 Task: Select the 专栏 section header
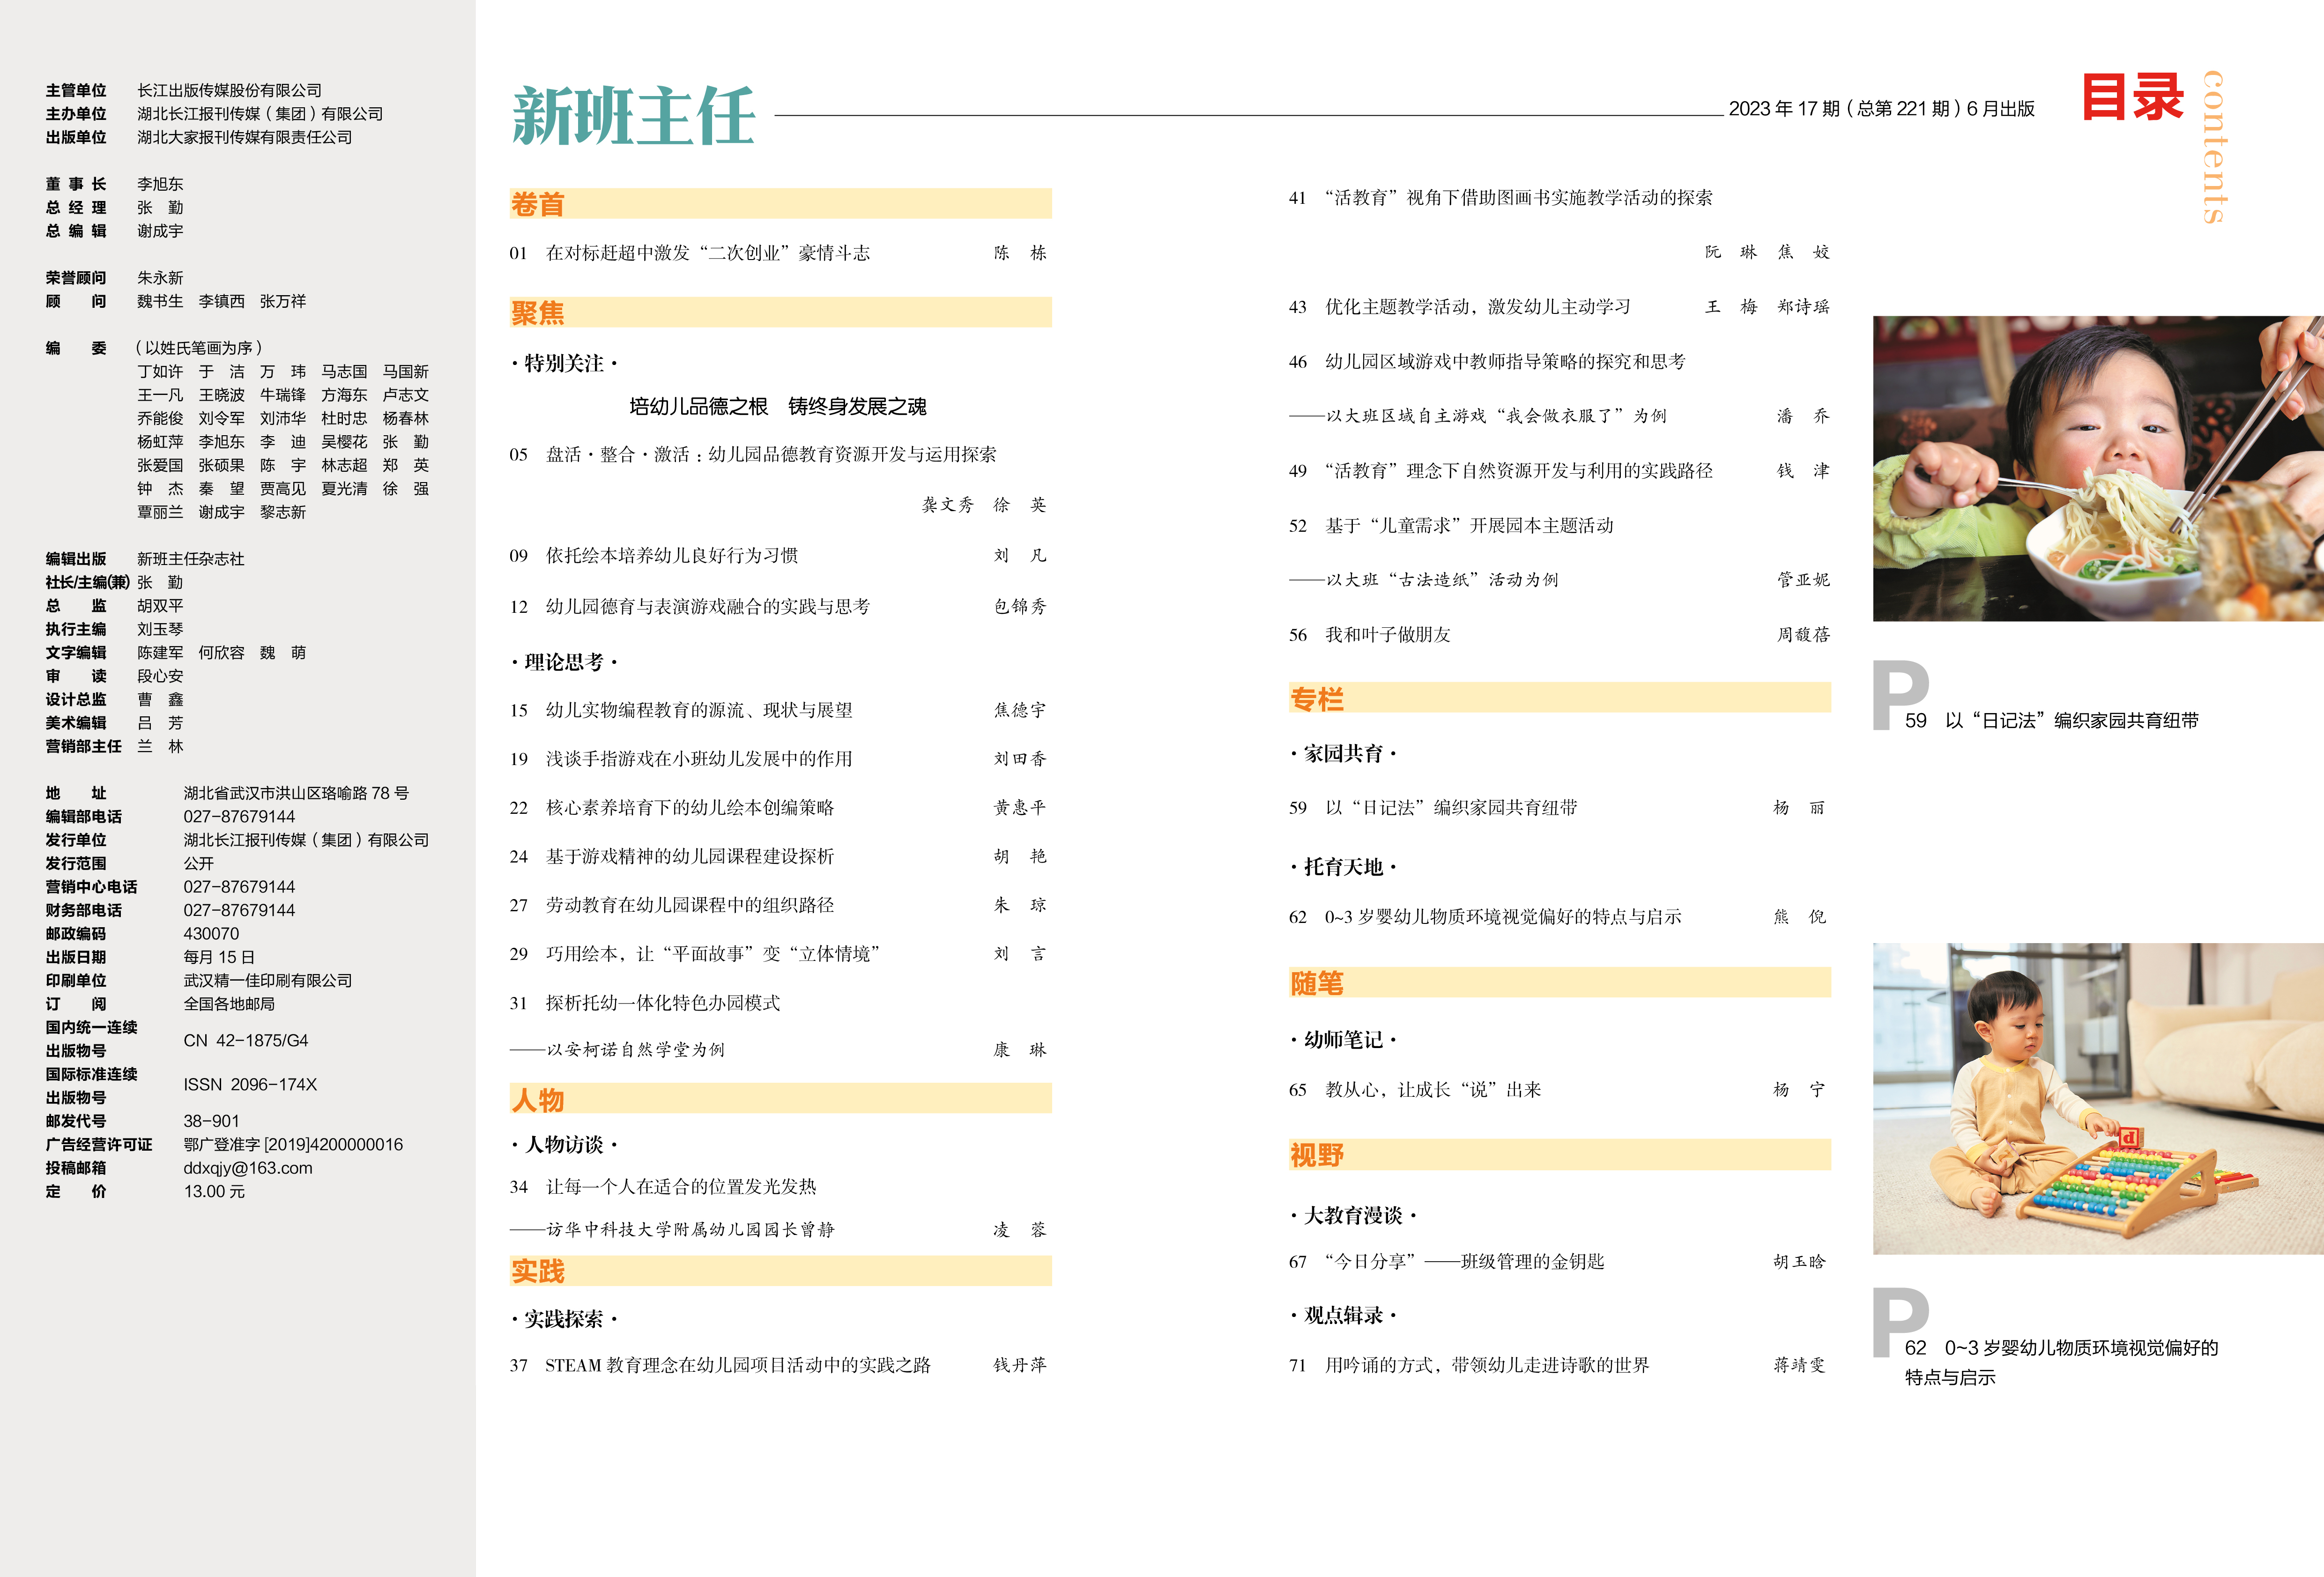(1316, 699)
